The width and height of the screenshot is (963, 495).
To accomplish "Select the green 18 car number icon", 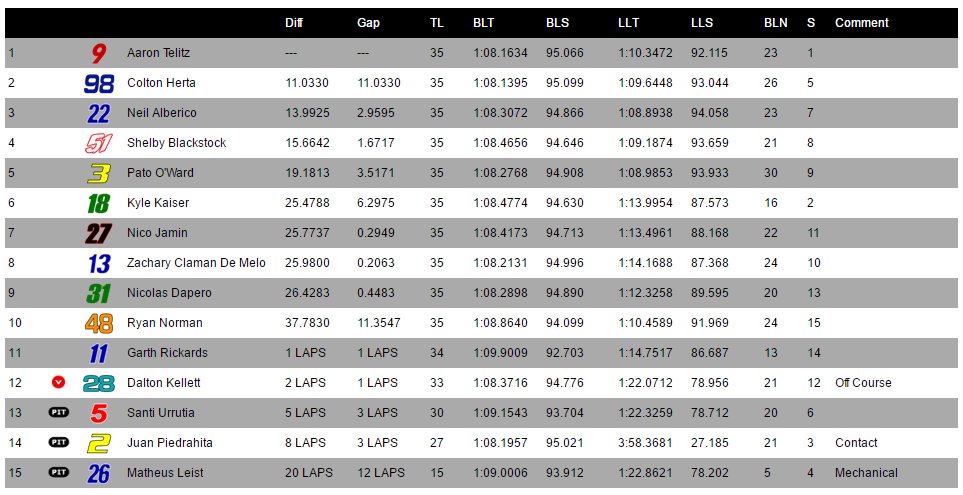I will point(98,203).
